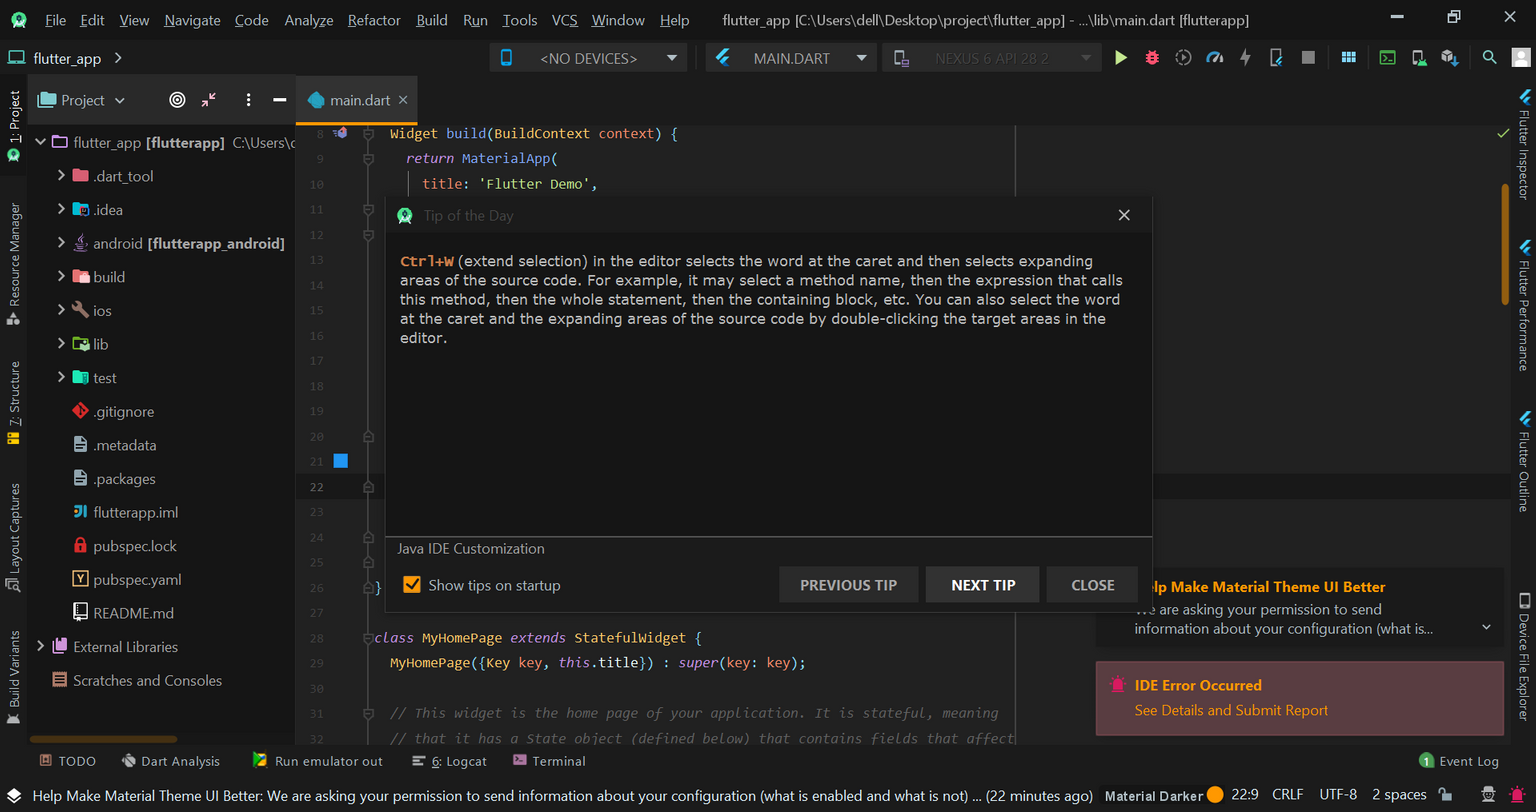Collapse all in Project panel
The image size is (1536, 812).
pos(208,100)
